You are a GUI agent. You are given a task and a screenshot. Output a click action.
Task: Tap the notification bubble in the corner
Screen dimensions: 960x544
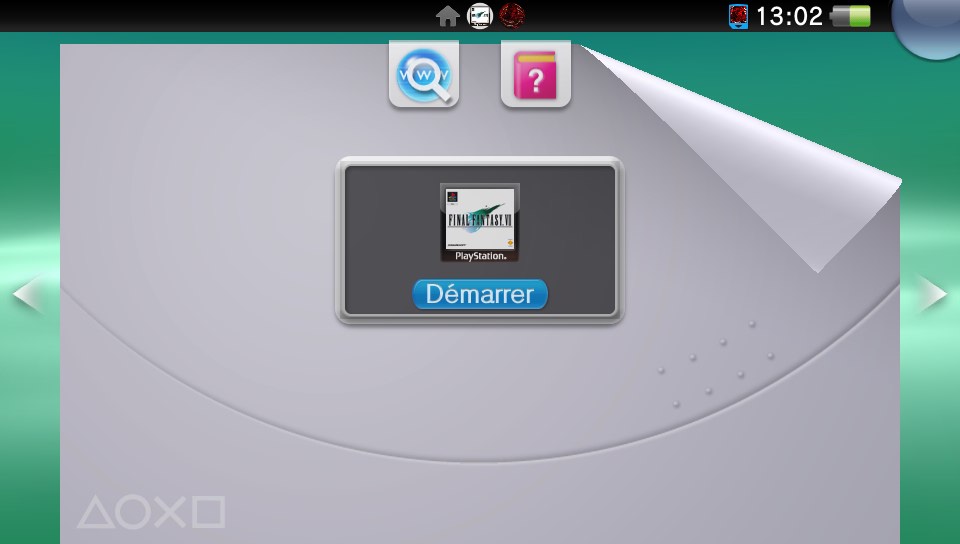pos(929,24)
